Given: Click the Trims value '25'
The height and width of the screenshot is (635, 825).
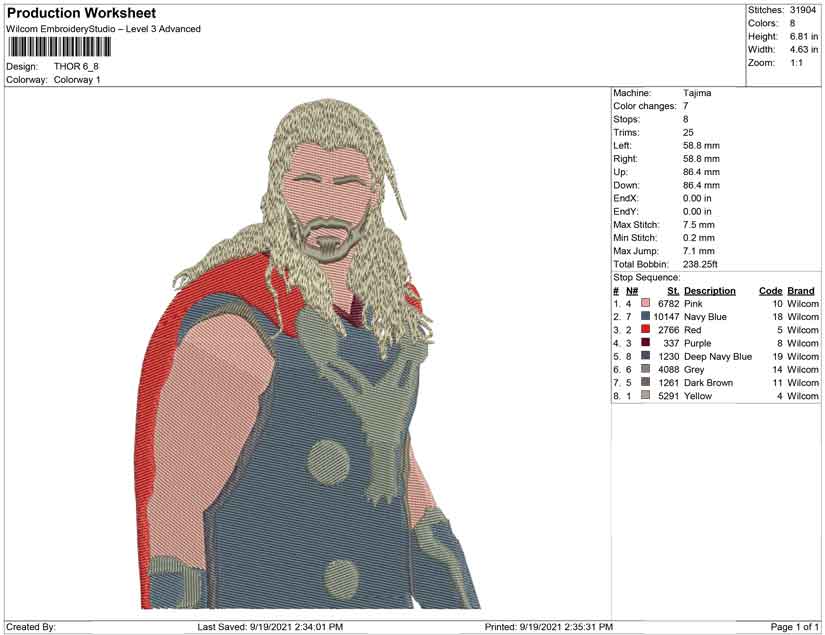Looking at the screenshot, I should click(x=688, y=133).
